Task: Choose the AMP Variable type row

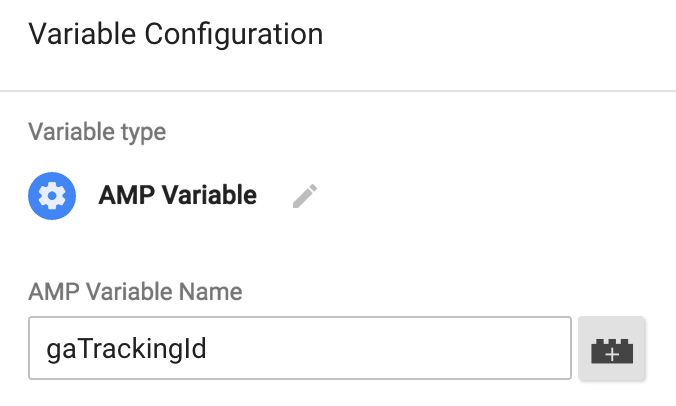Action: pos(172,196)
